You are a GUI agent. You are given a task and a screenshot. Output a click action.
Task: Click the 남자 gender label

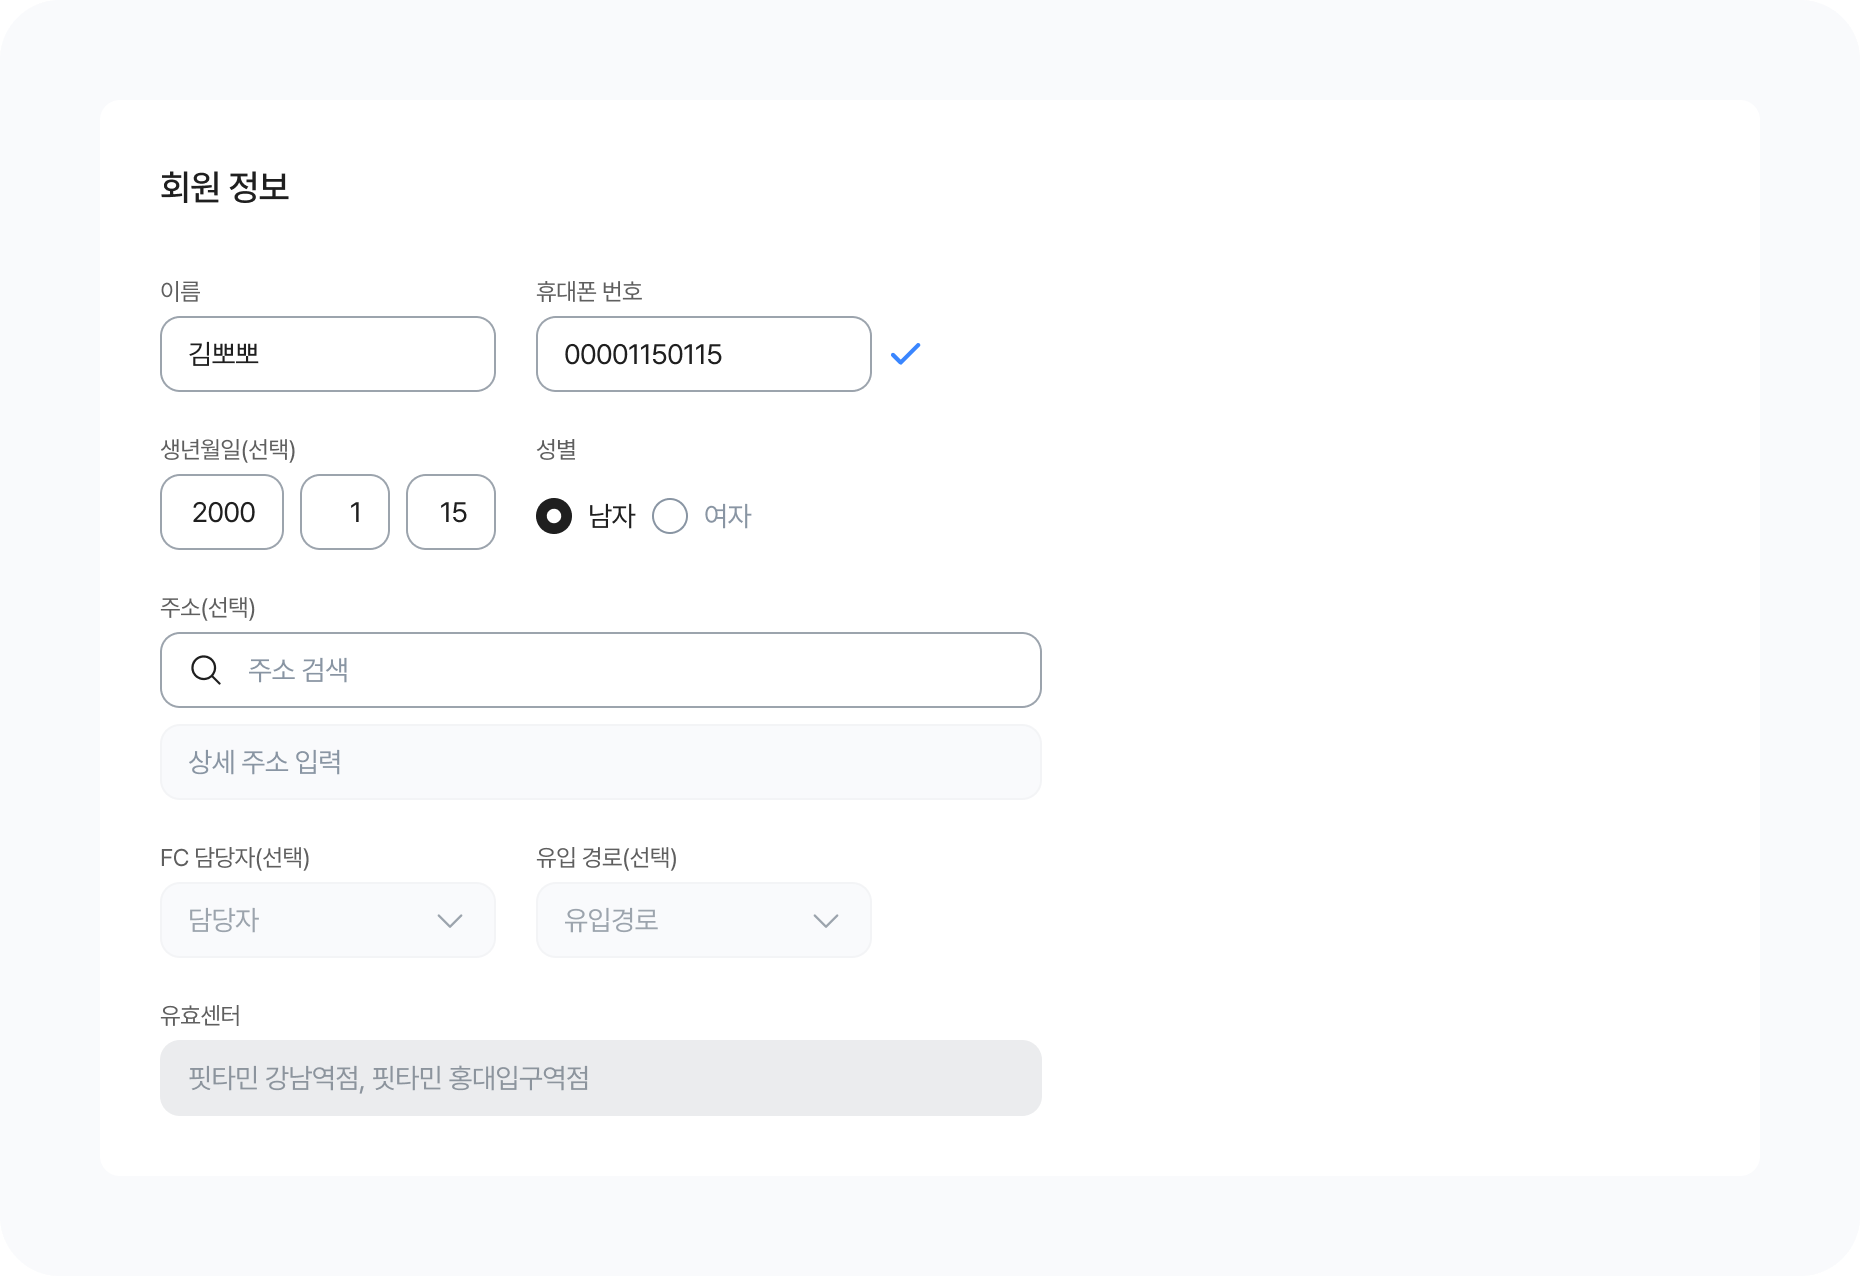611,516
